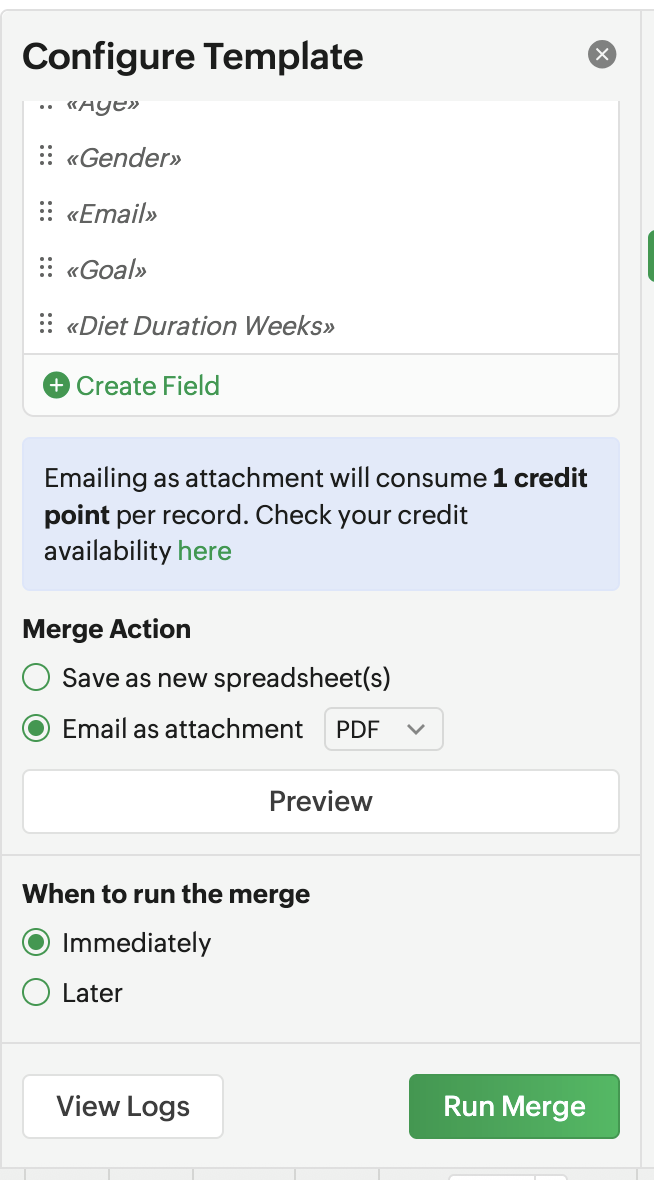Click the Preview button
The height and width of the screenshot is (1180, 654).
coord(321,801)
